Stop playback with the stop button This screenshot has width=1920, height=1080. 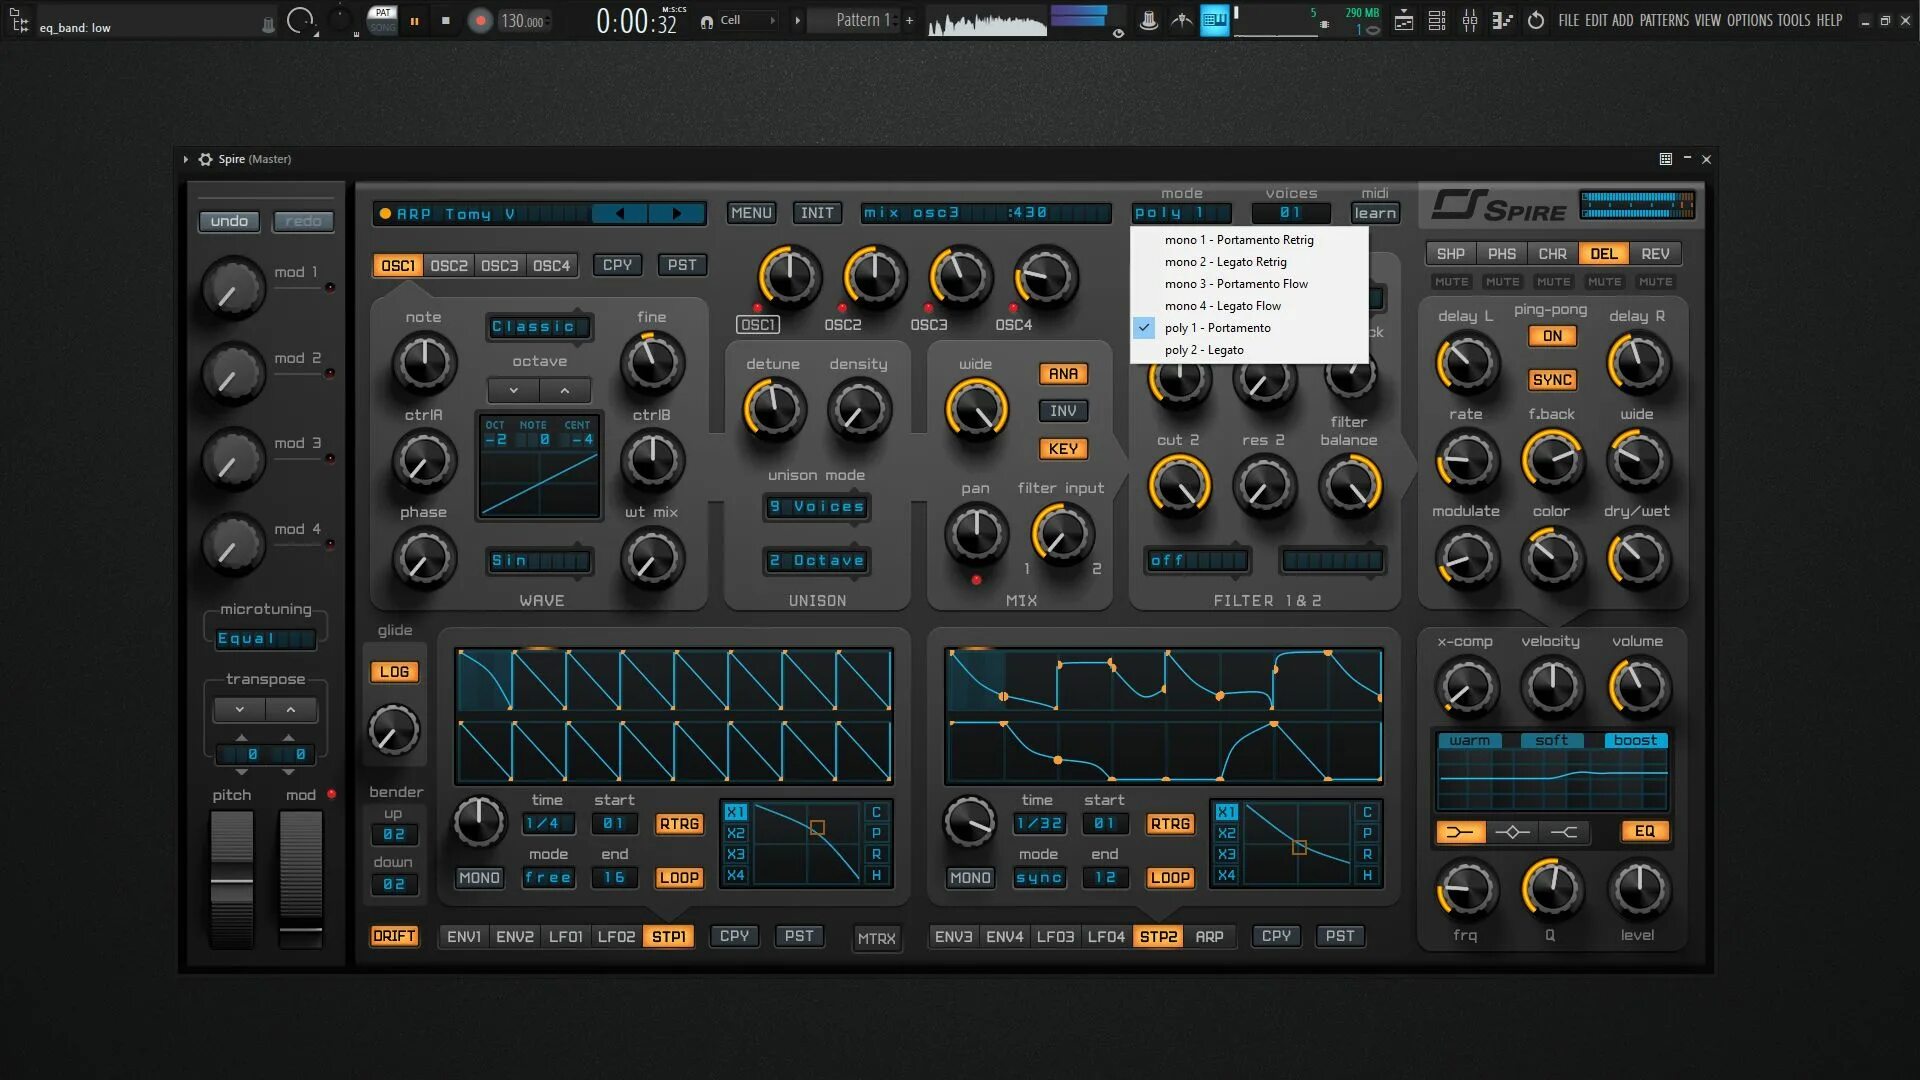445,20
